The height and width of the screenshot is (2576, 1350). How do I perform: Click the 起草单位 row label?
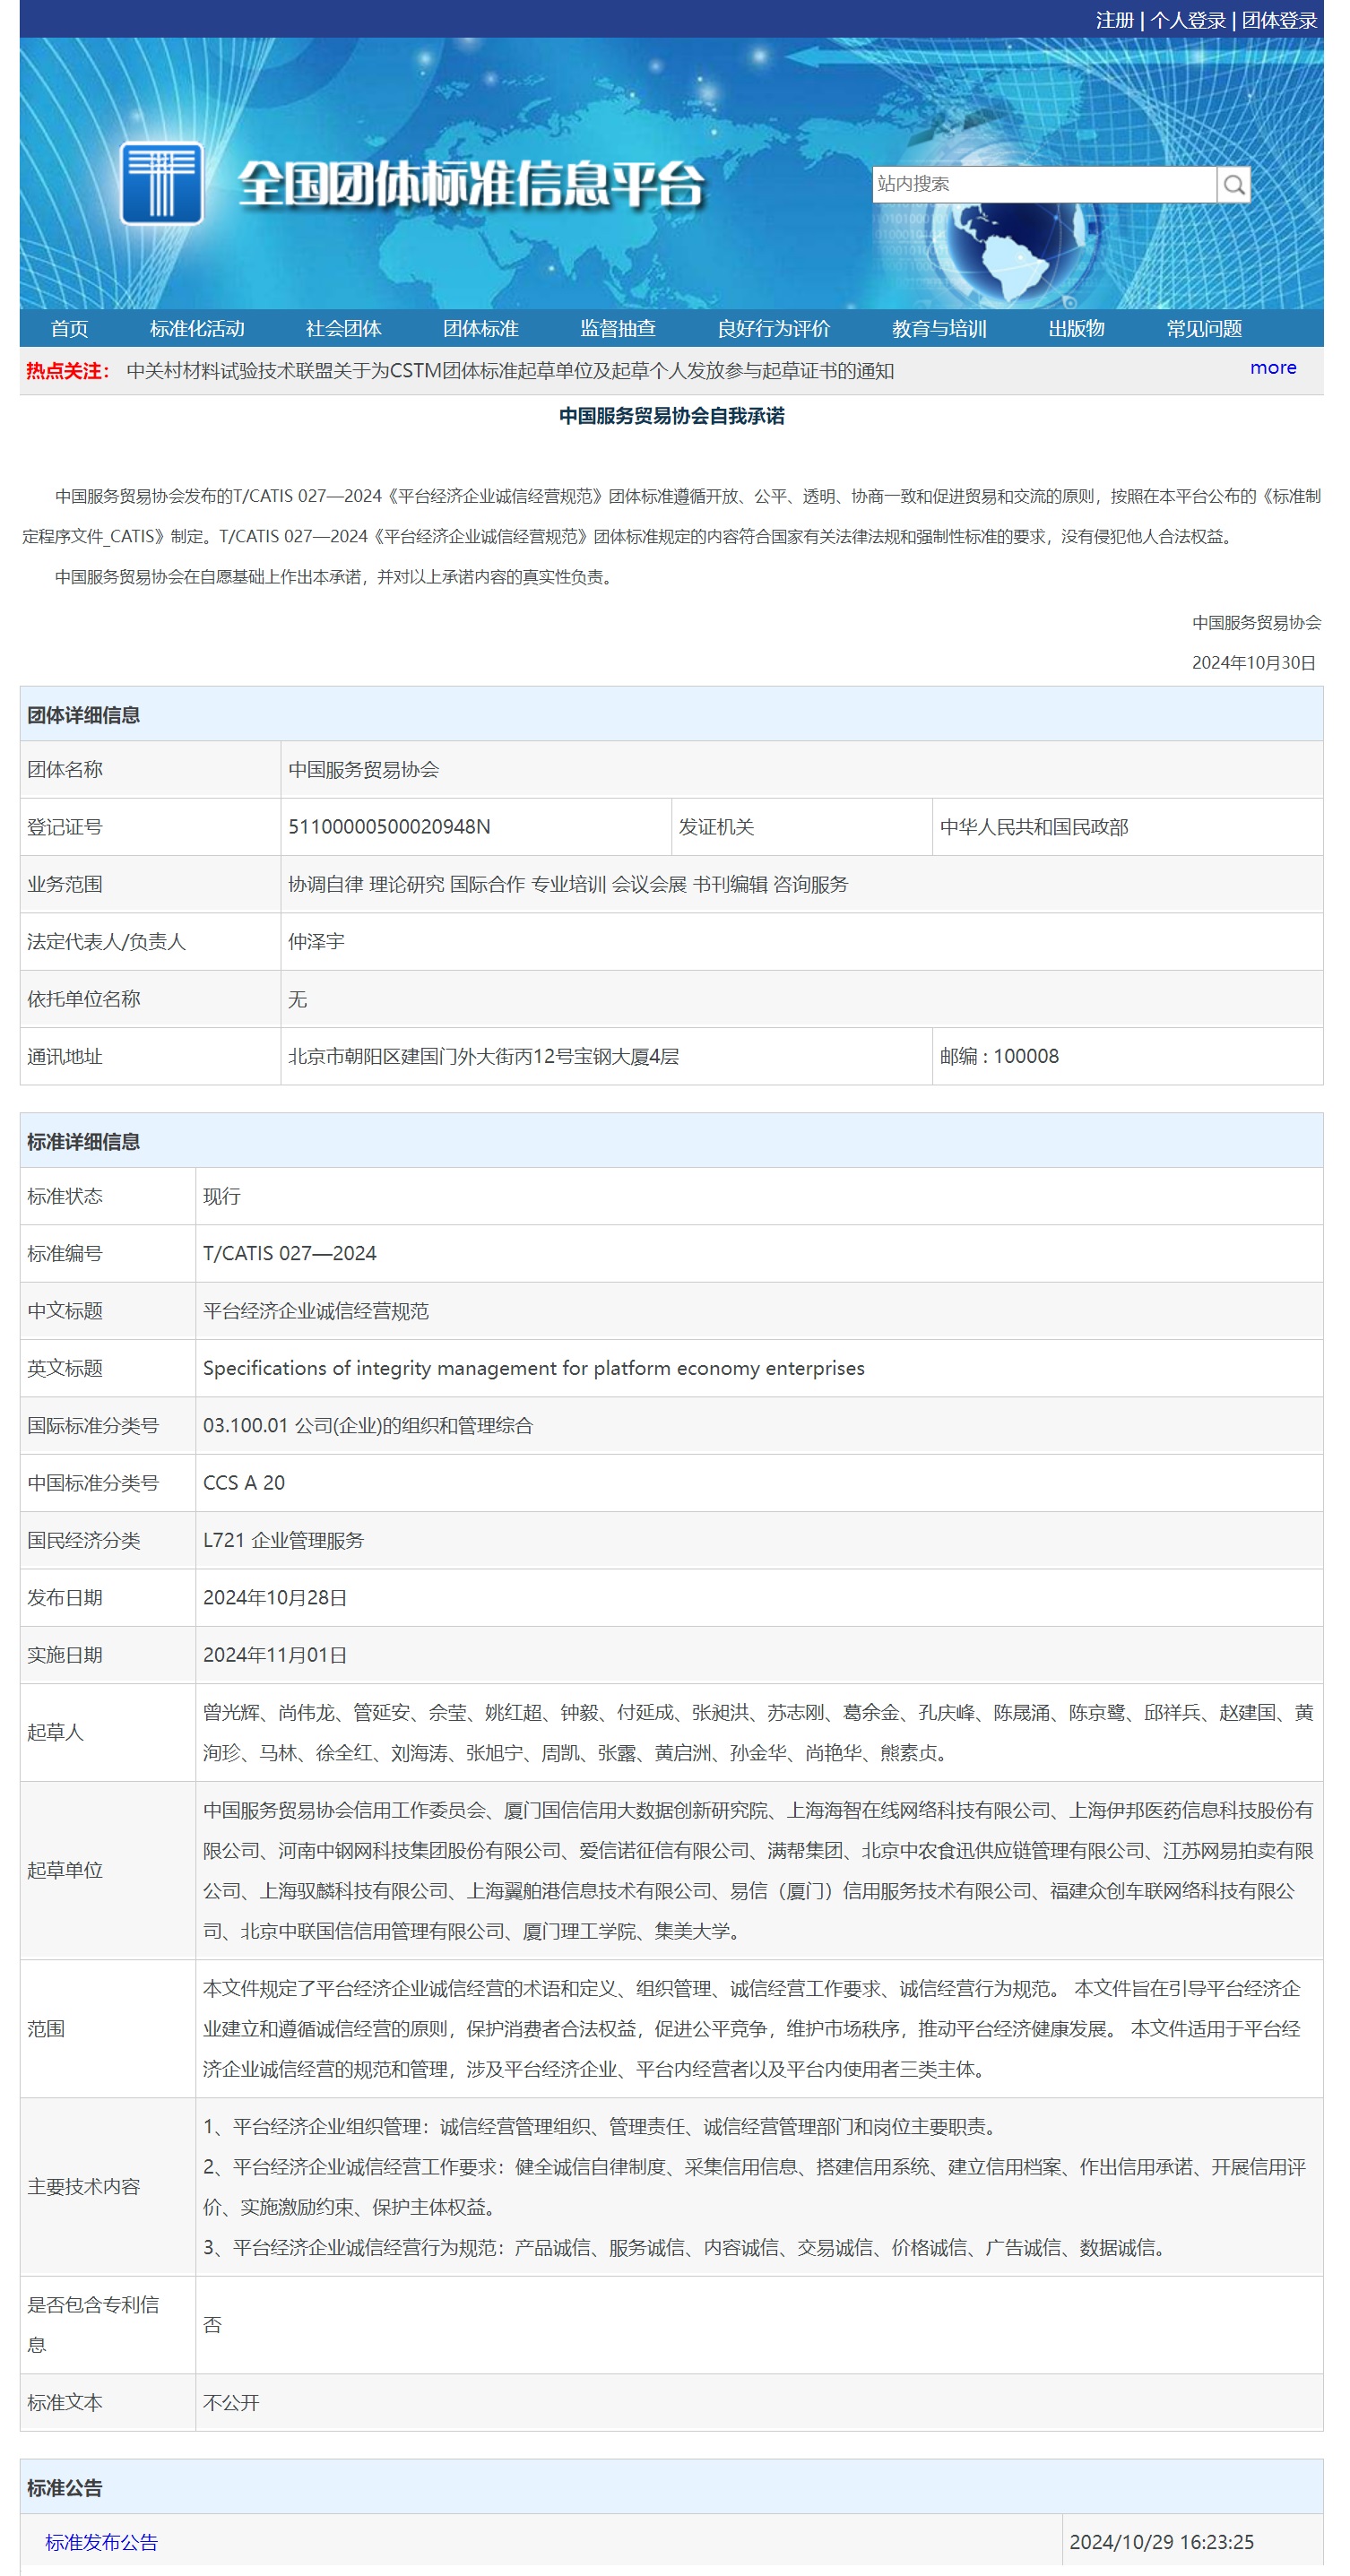click(65, 1871)
